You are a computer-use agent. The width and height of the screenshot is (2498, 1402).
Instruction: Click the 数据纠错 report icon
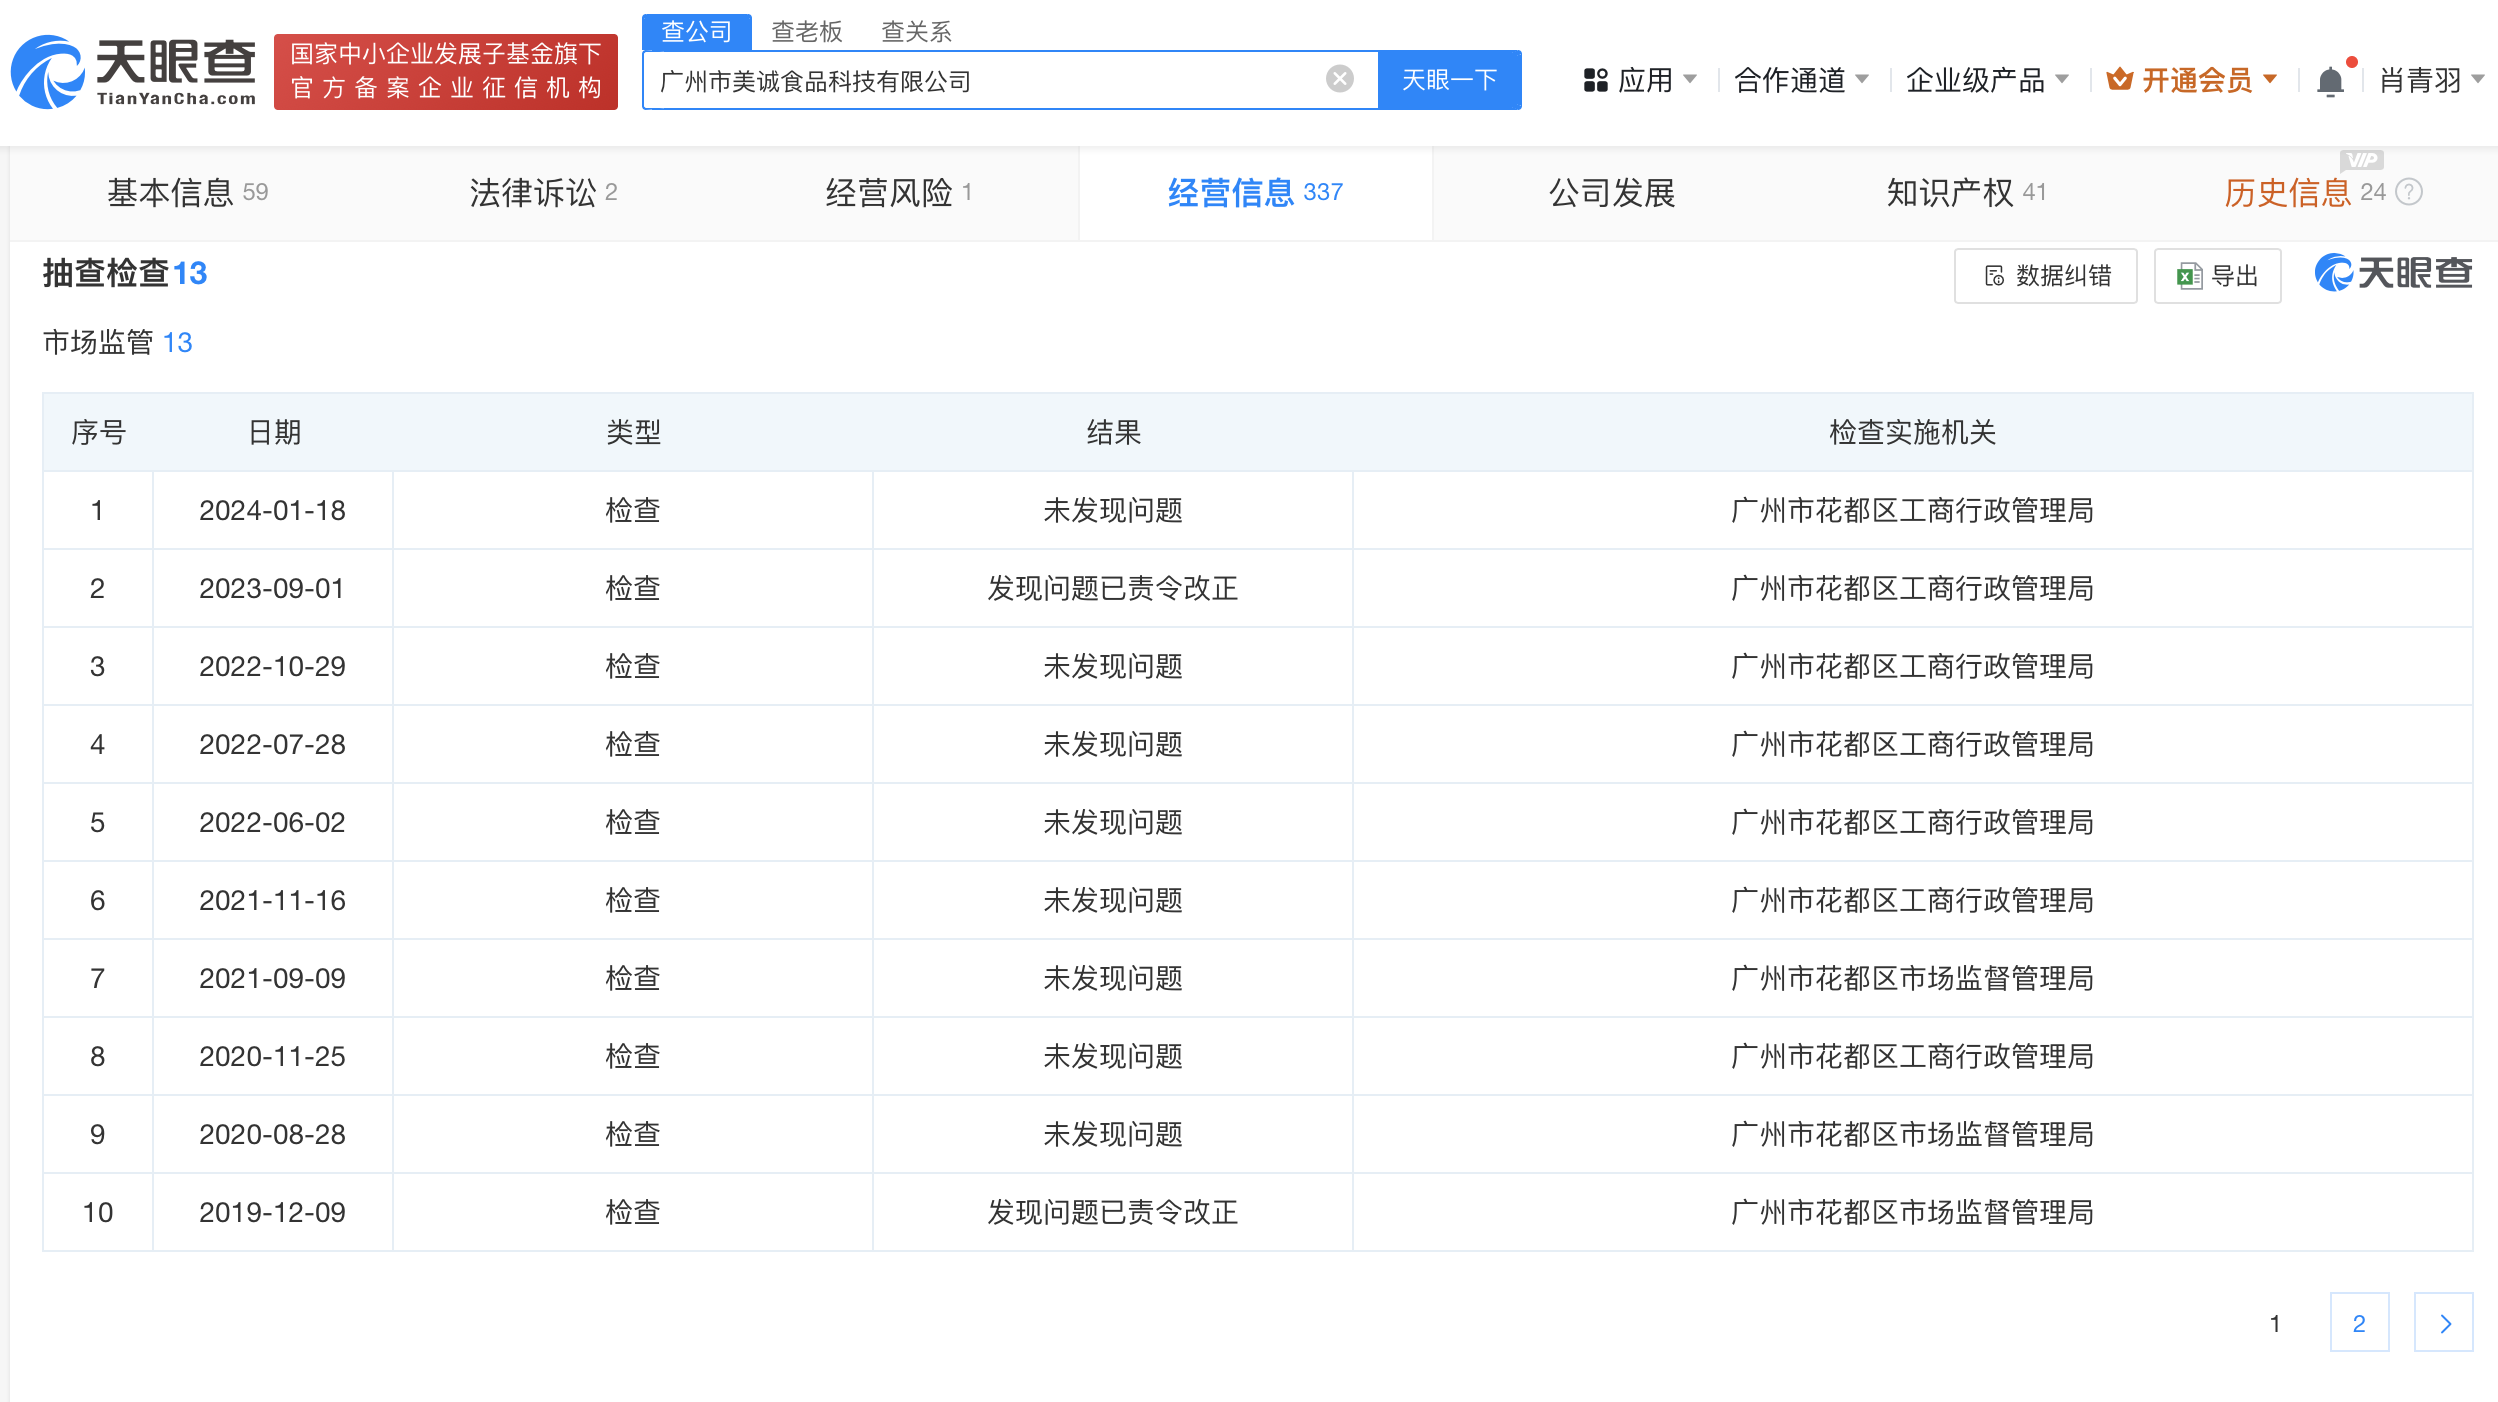(1995, 275)
